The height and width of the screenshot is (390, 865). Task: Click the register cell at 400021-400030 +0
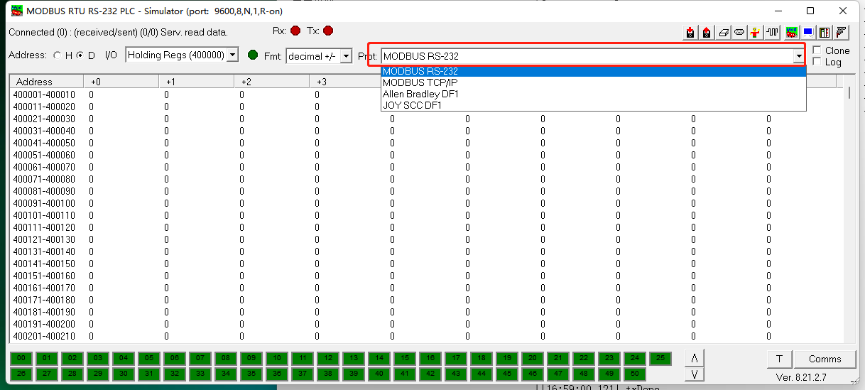coord(90,119)
